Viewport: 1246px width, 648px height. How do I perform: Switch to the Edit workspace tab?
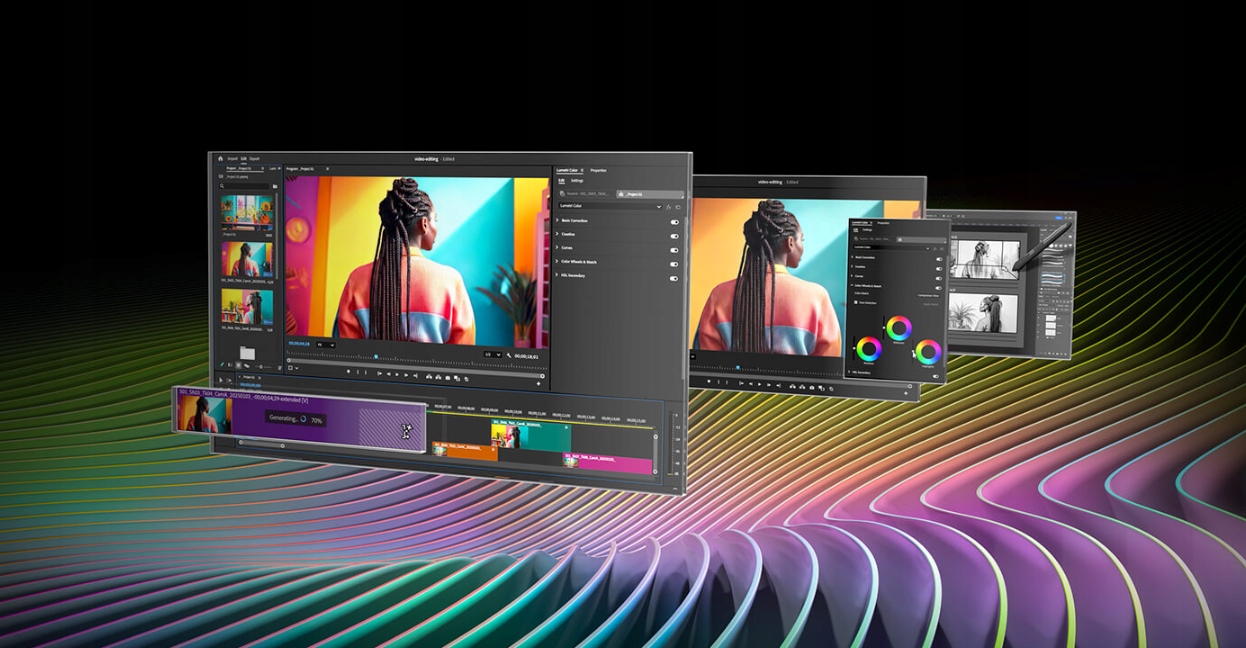tap(244, 158)
